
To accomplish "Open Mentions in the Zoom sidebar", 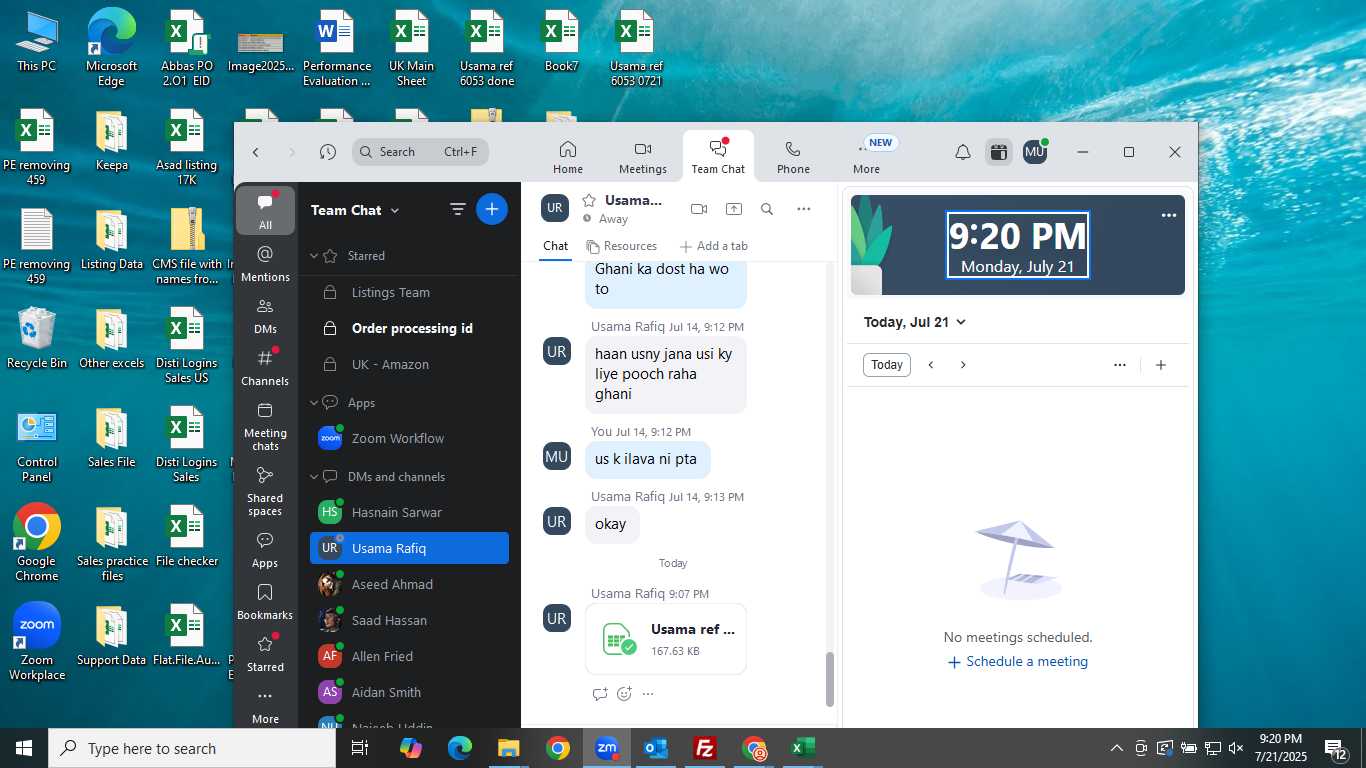I will (x=265, y=263).
